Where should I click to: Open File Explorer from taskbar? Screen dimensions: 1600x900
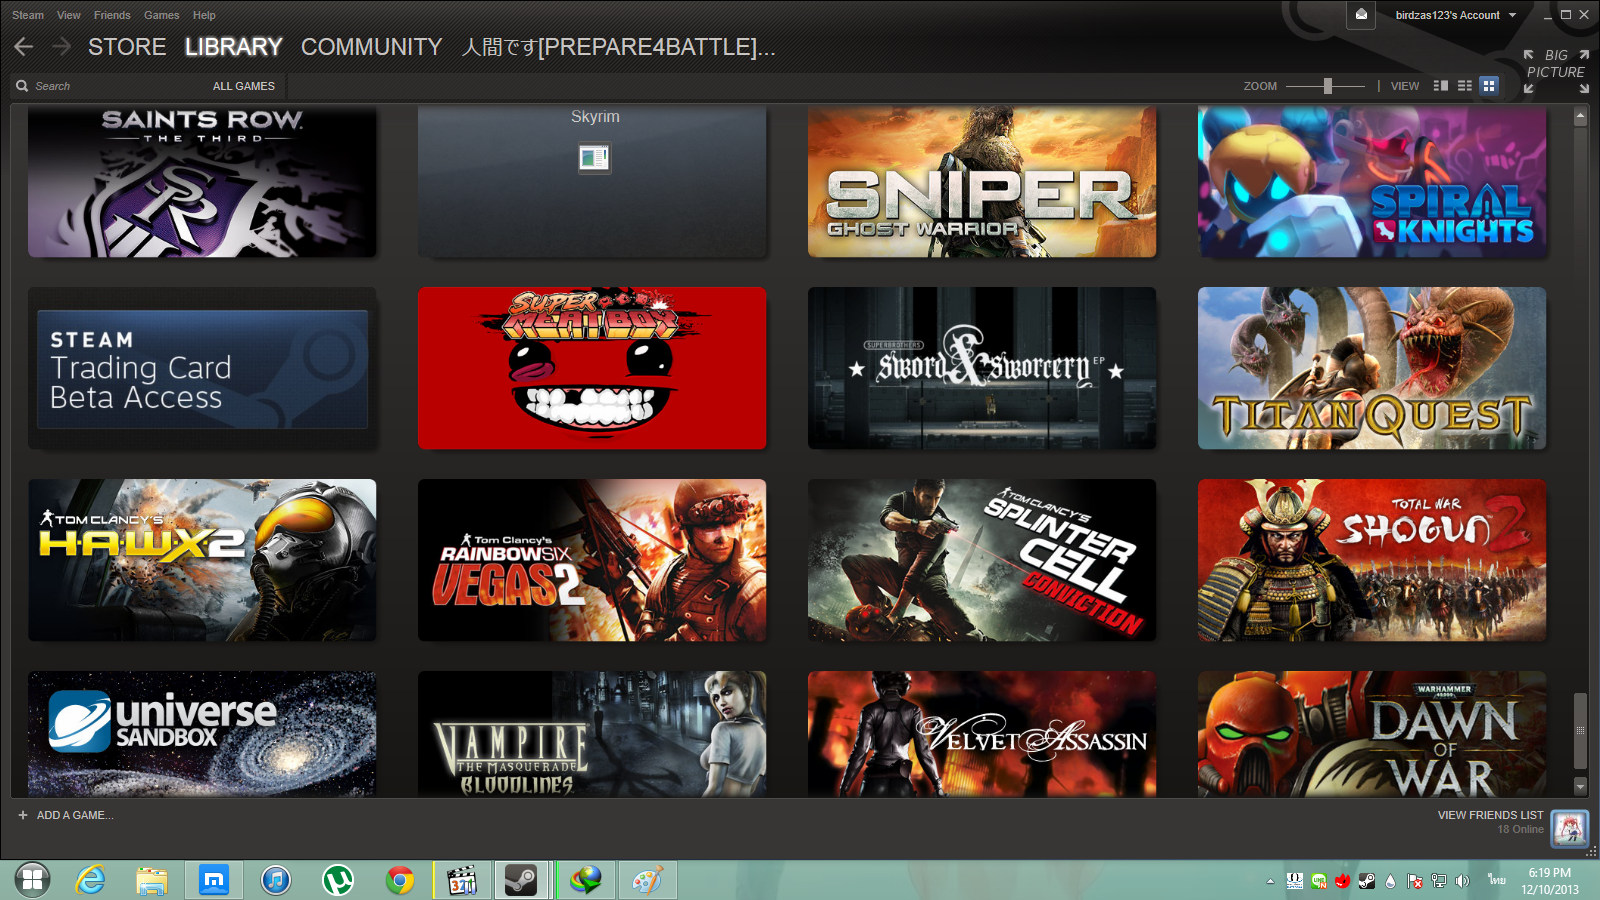[152, 880]
